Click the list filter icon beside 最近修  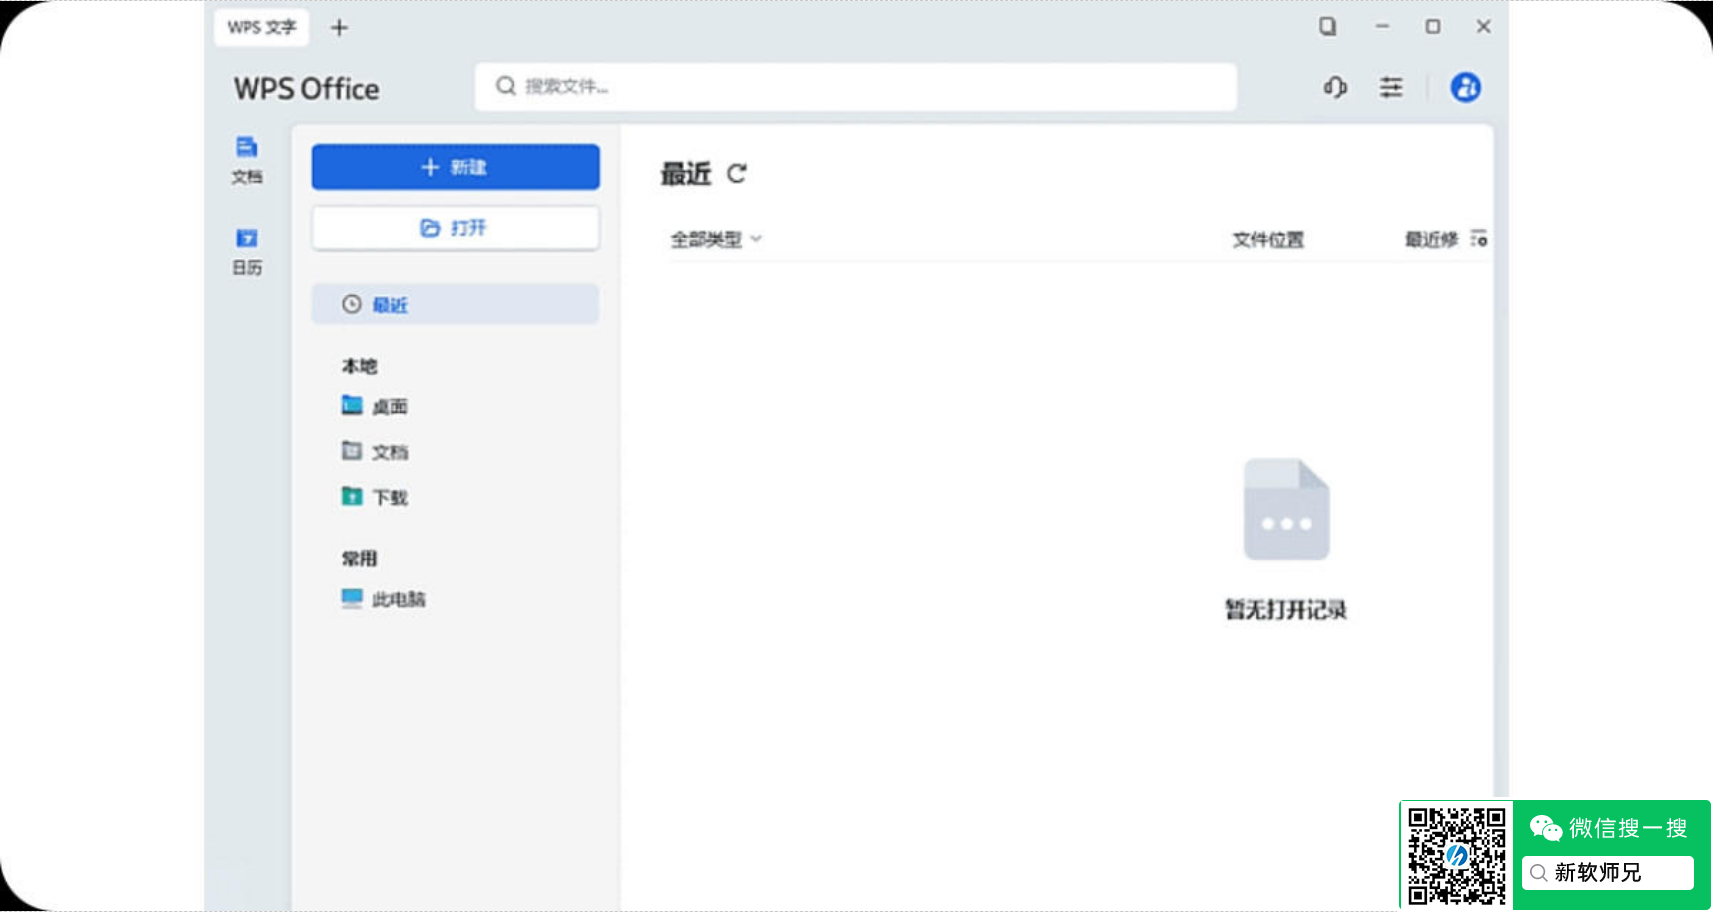click(x=1479, y=239)
